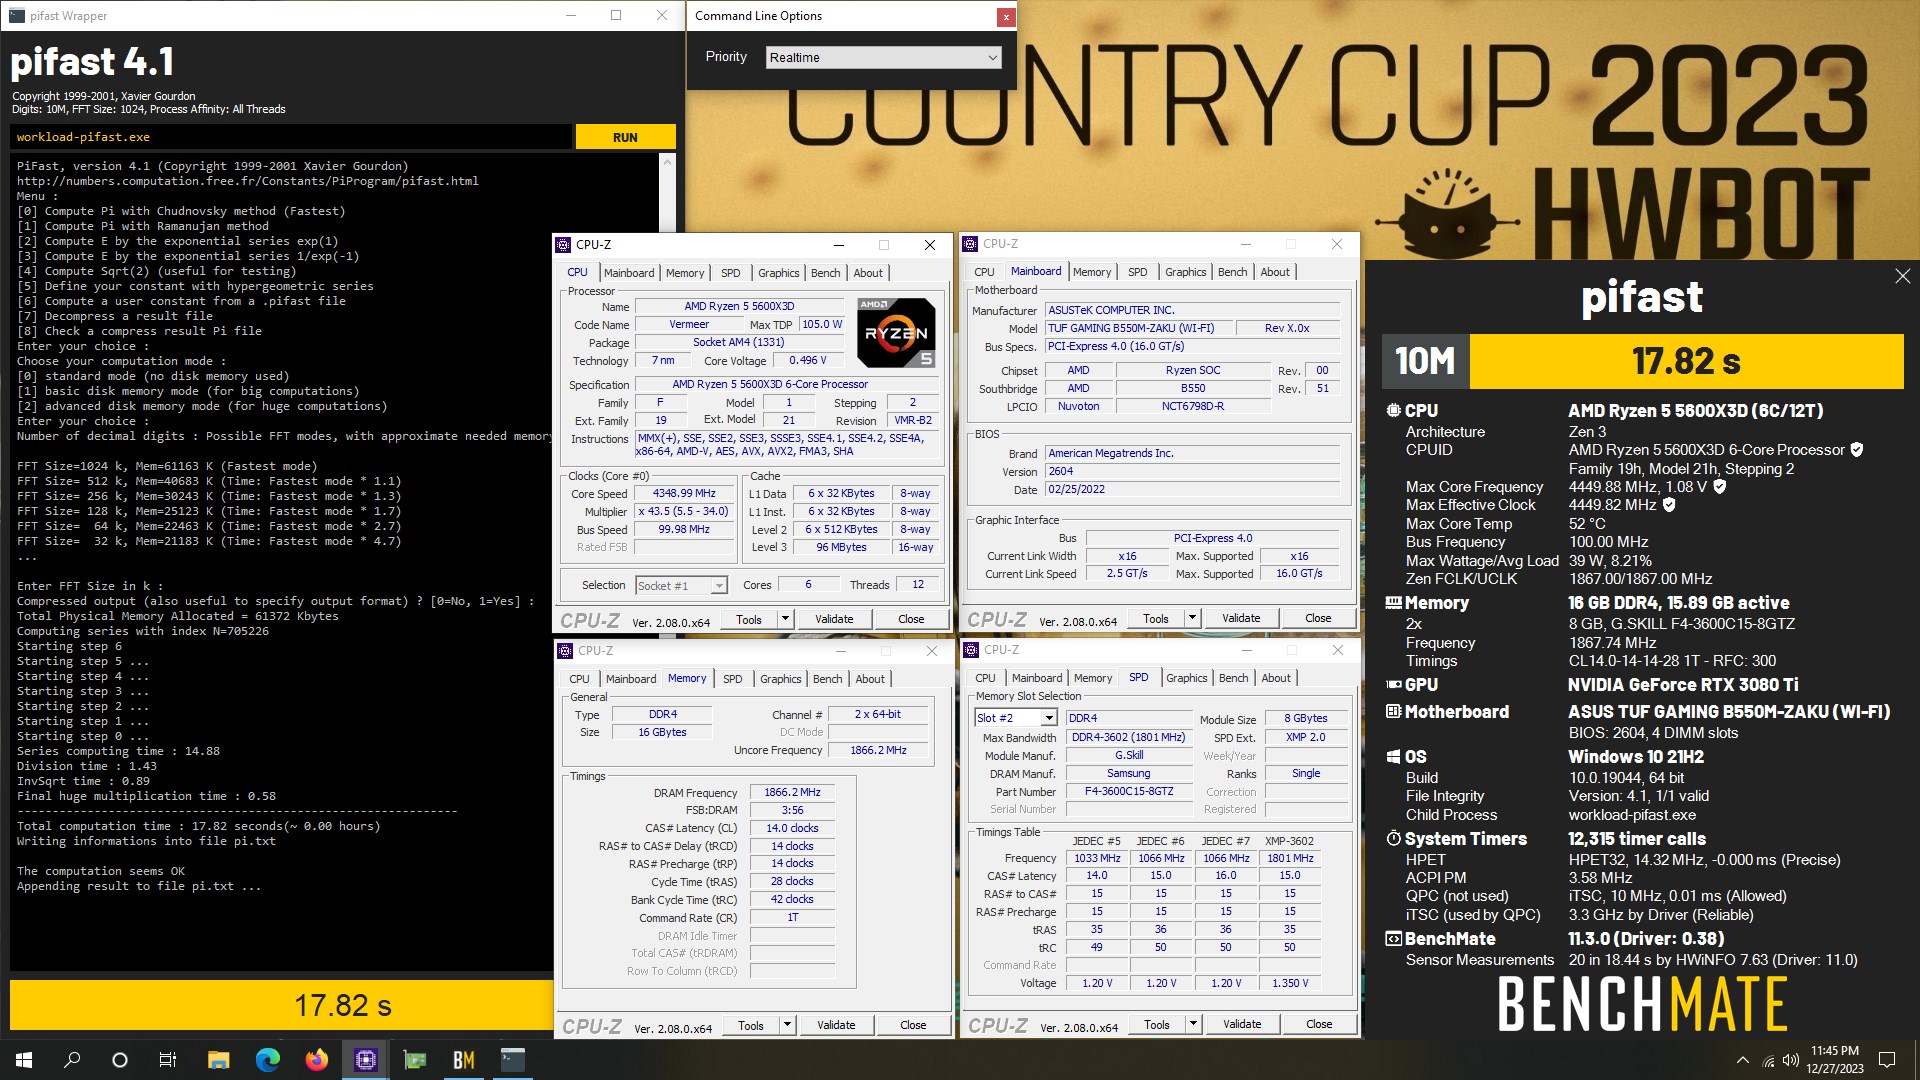The height and width of the screenshot is (1080, 1920).
Task: Click the OS Windows logo icon in BenchMate
Action: [1393, 757]
